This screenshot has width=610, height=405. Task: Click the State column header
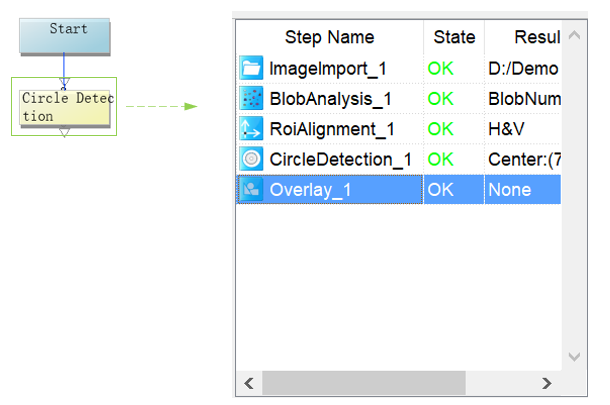[x=454, y=38]
